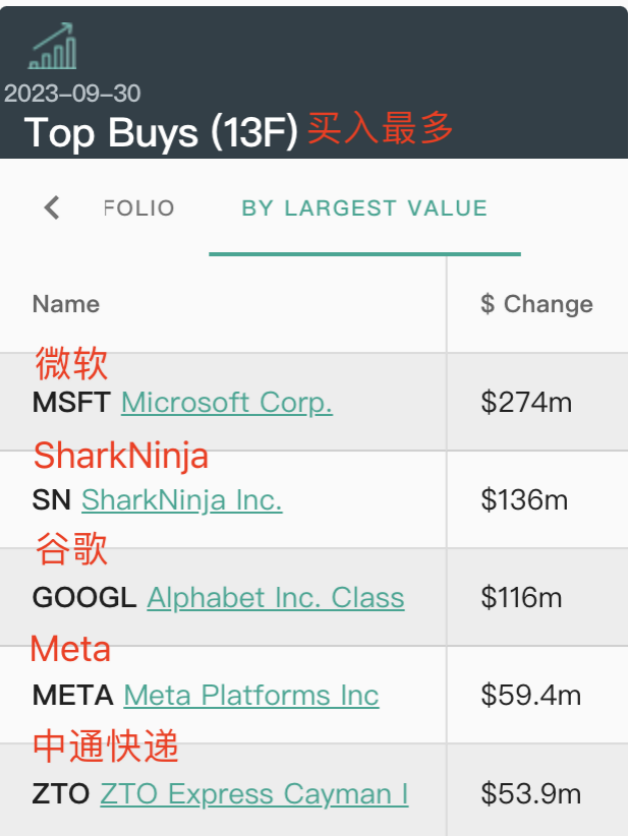Click the SN ticker symbol
The height and width of the screenshot is (838, 630).
click(x=51, y=500)
